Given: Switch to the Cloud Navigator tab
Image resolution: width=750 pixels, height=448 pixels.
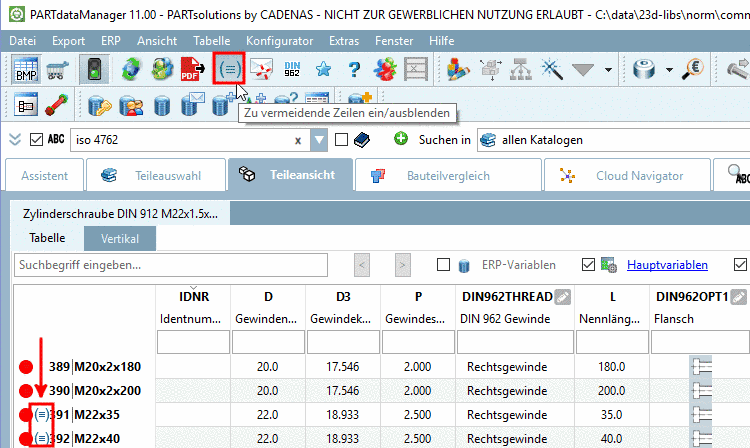Looking at the screenshot, I should pos(627,175).
